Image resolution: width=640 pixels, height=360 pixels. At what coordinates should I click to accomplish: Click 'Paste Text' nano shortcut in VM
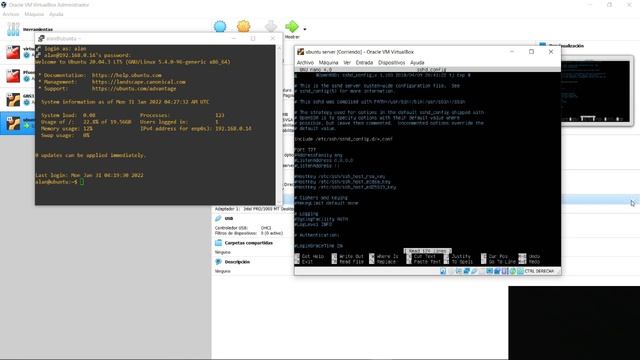coord(427,262)
